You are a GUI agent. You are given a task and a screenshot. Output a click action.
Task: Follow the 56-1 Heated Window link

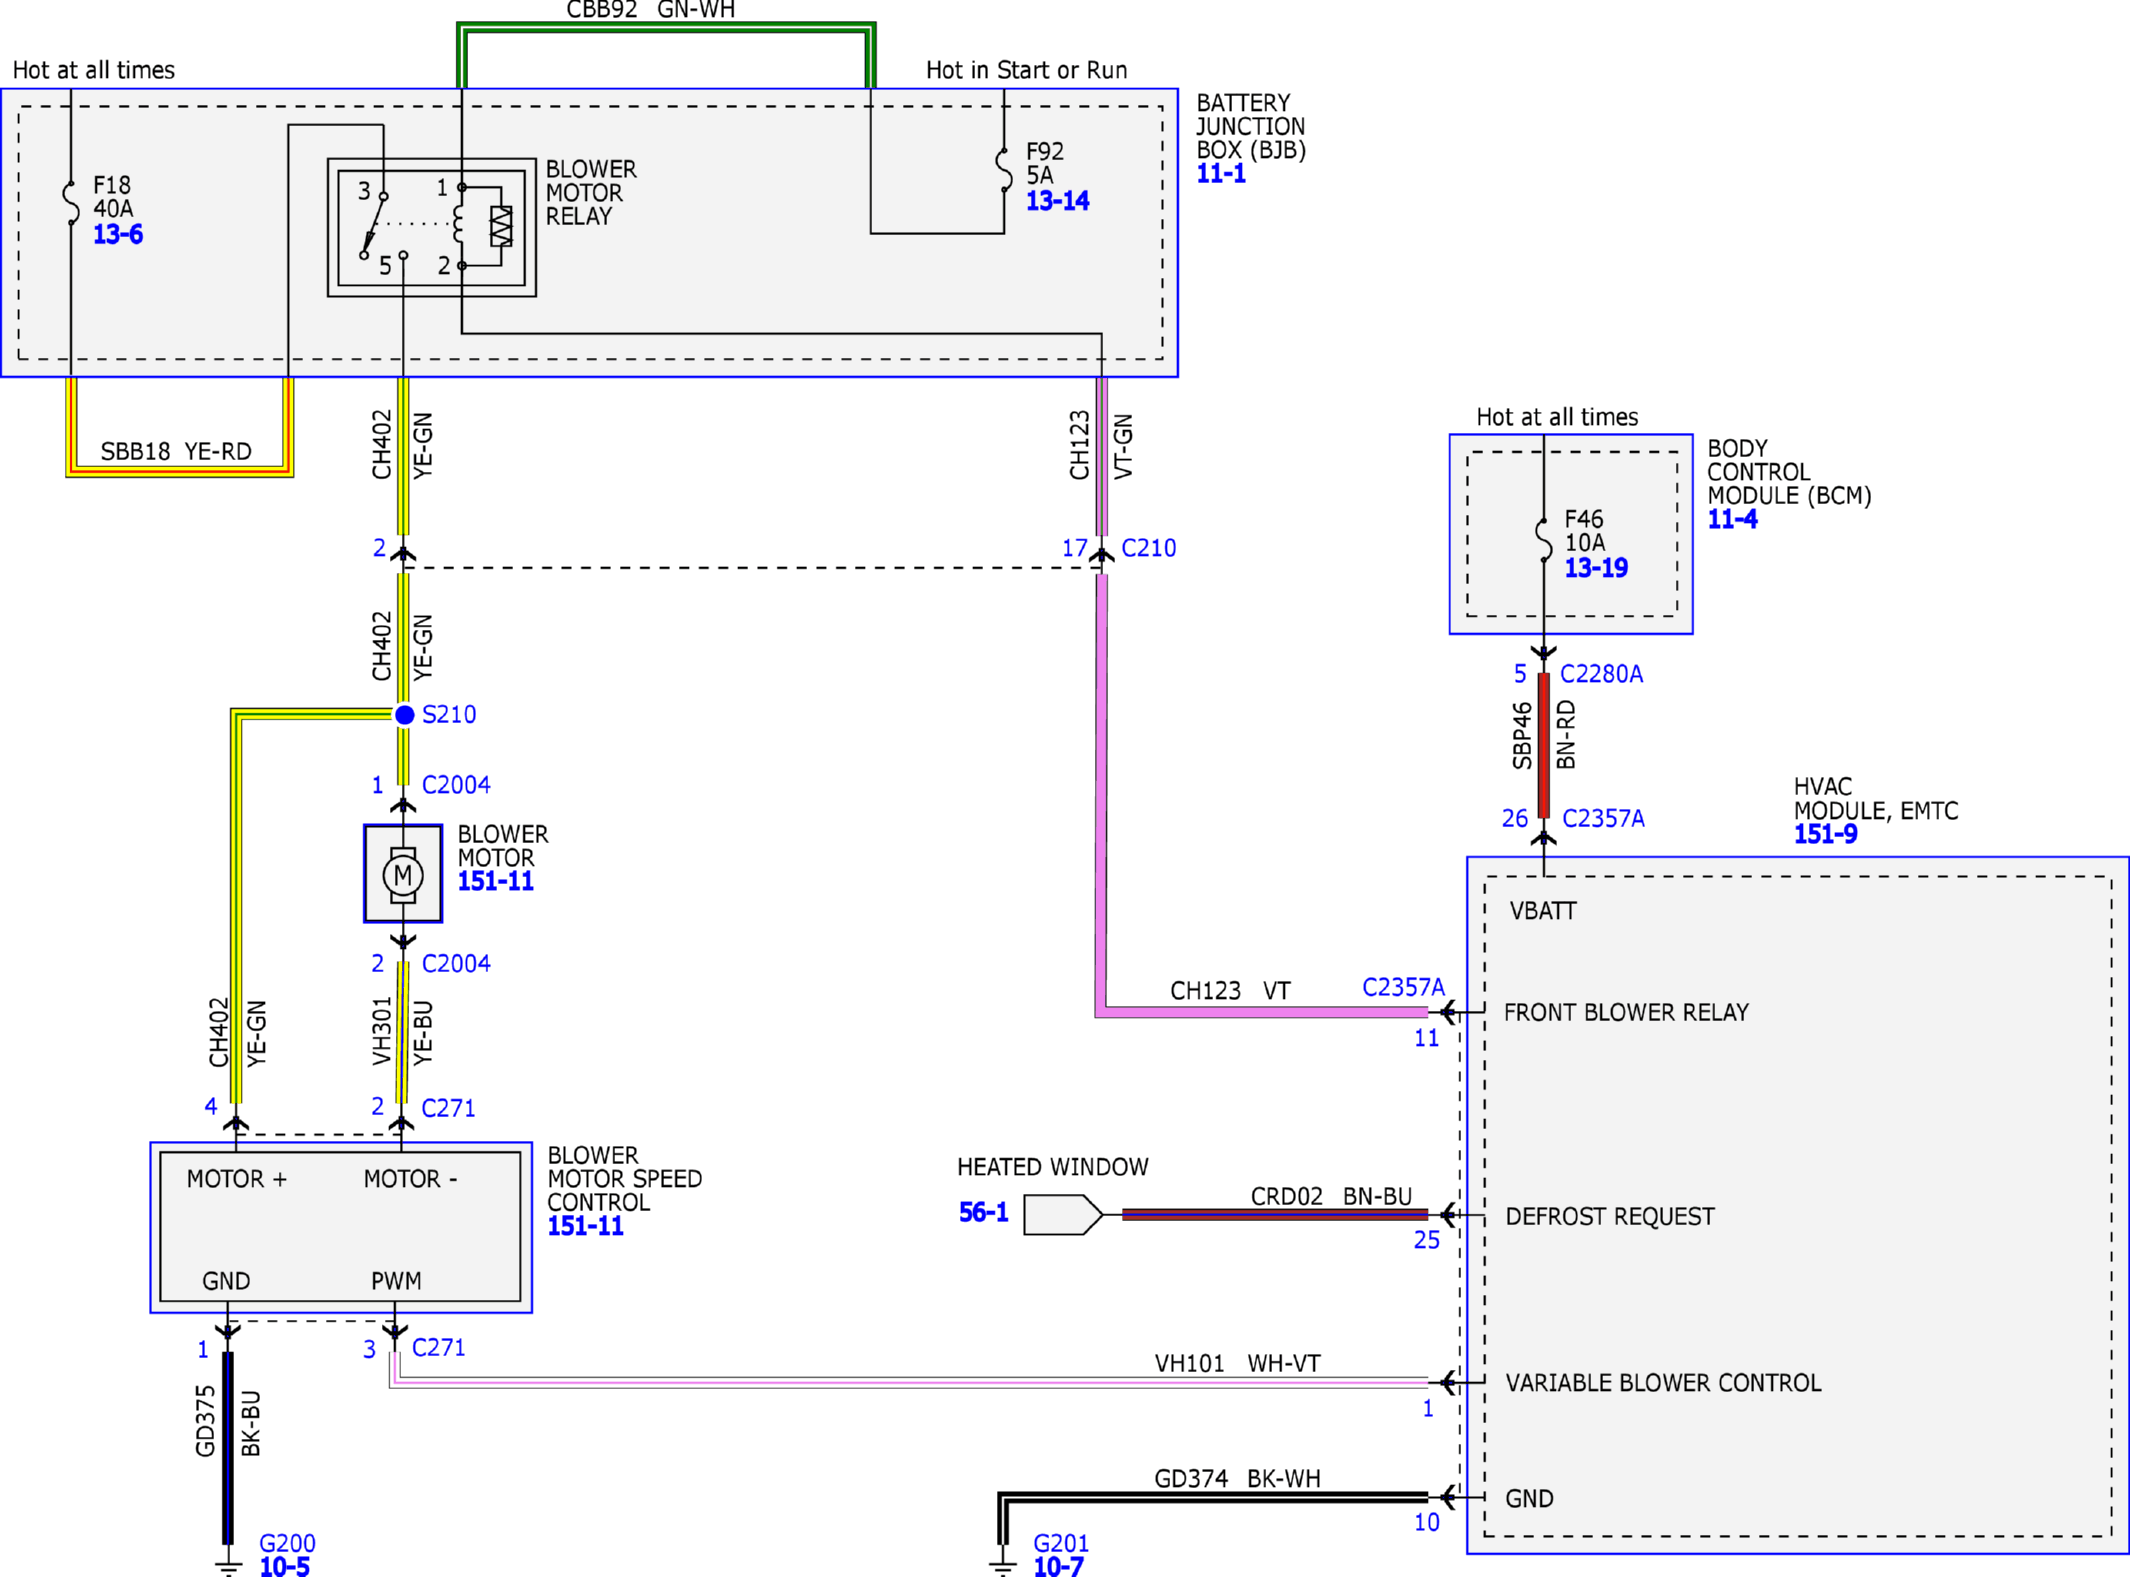click(x=983, y=1213)
